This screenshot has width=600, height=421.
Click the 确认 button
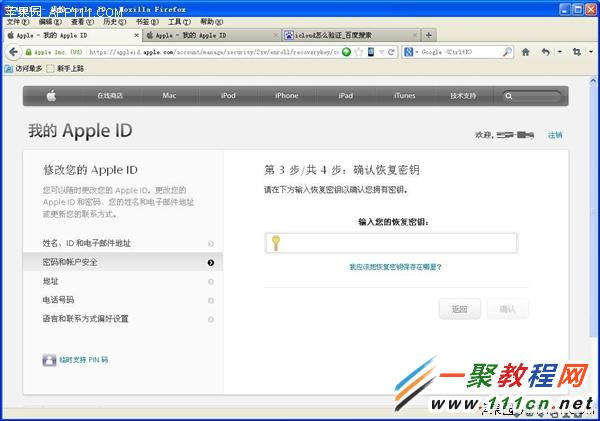click(x=507, y=309)
